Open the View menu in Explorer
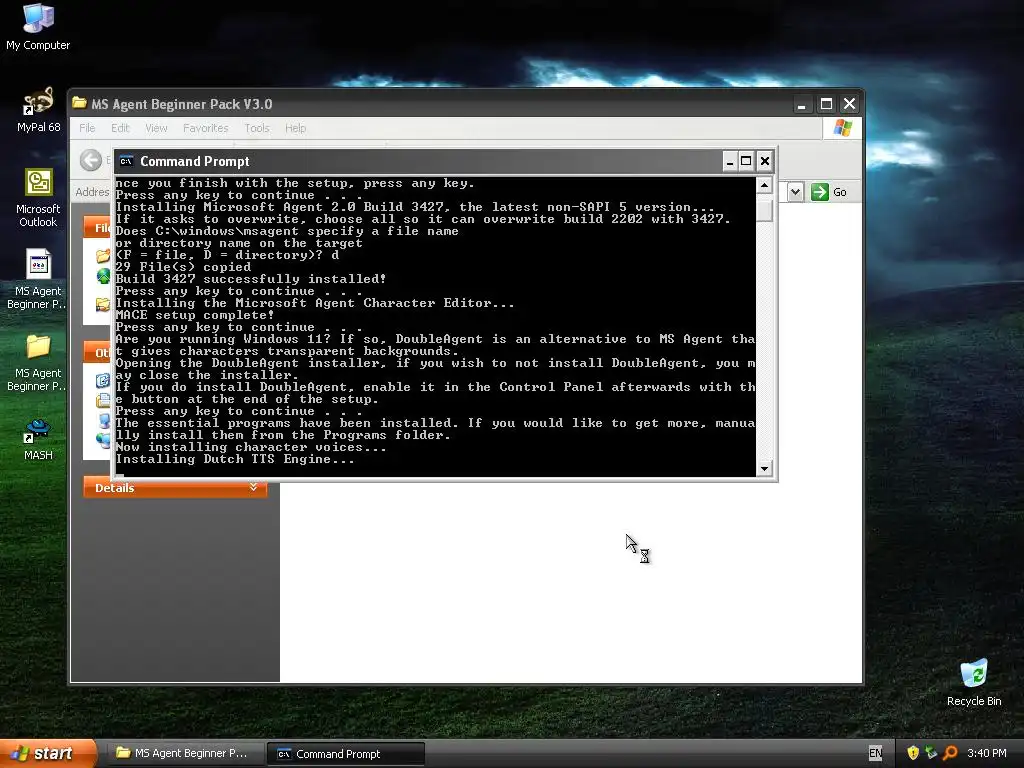The height and width of the screenshot is (768, 1024). tap(156, 128)
